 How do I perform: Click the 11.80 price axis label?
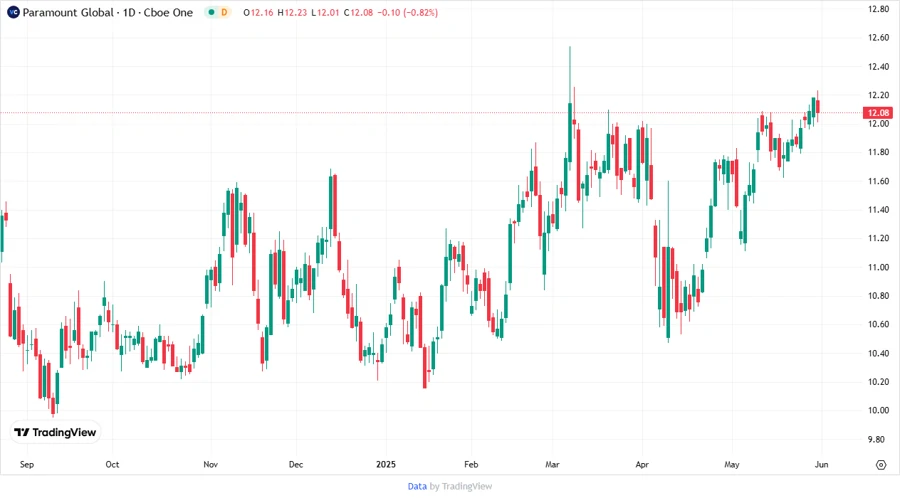878,152
